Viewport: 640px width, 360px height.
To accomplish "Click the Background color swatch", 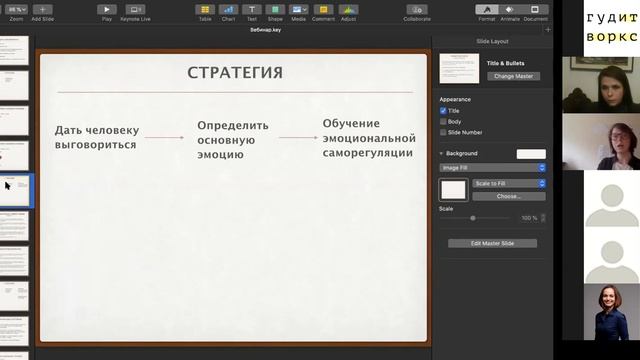I will tap(531, 154).
